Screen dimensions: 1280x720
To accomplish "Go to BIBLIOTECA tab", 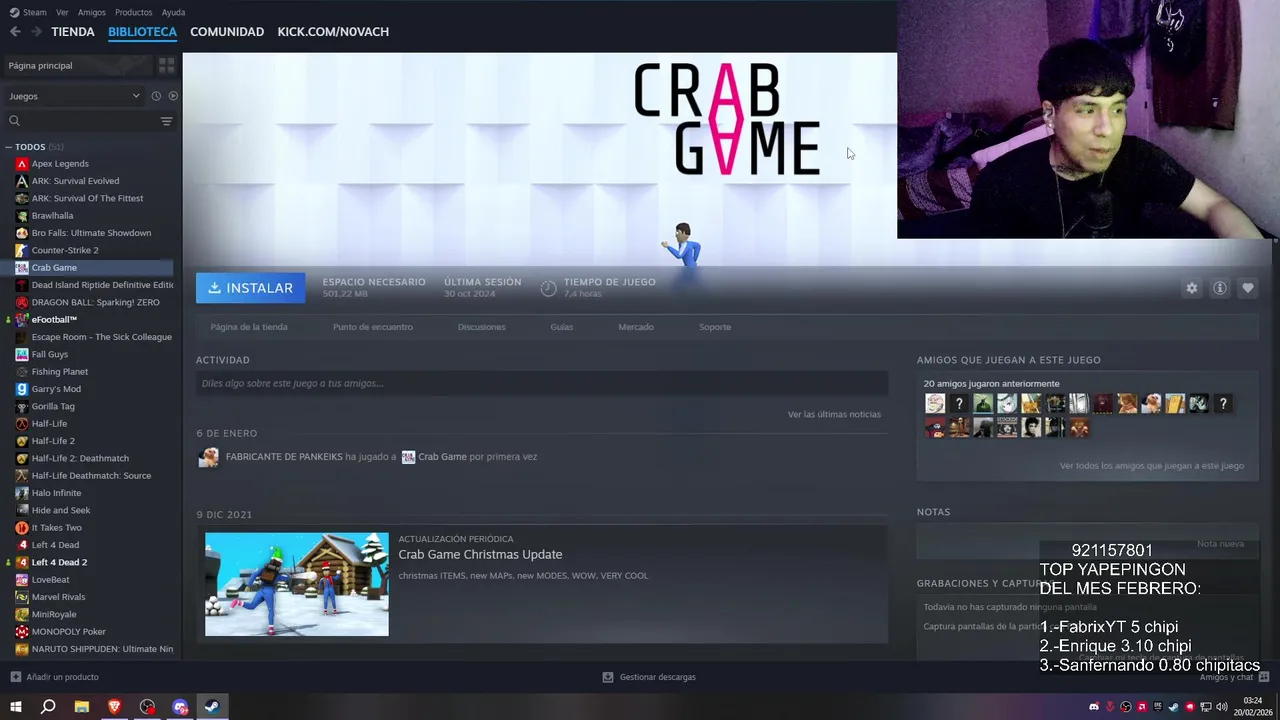I will [142, 32].
